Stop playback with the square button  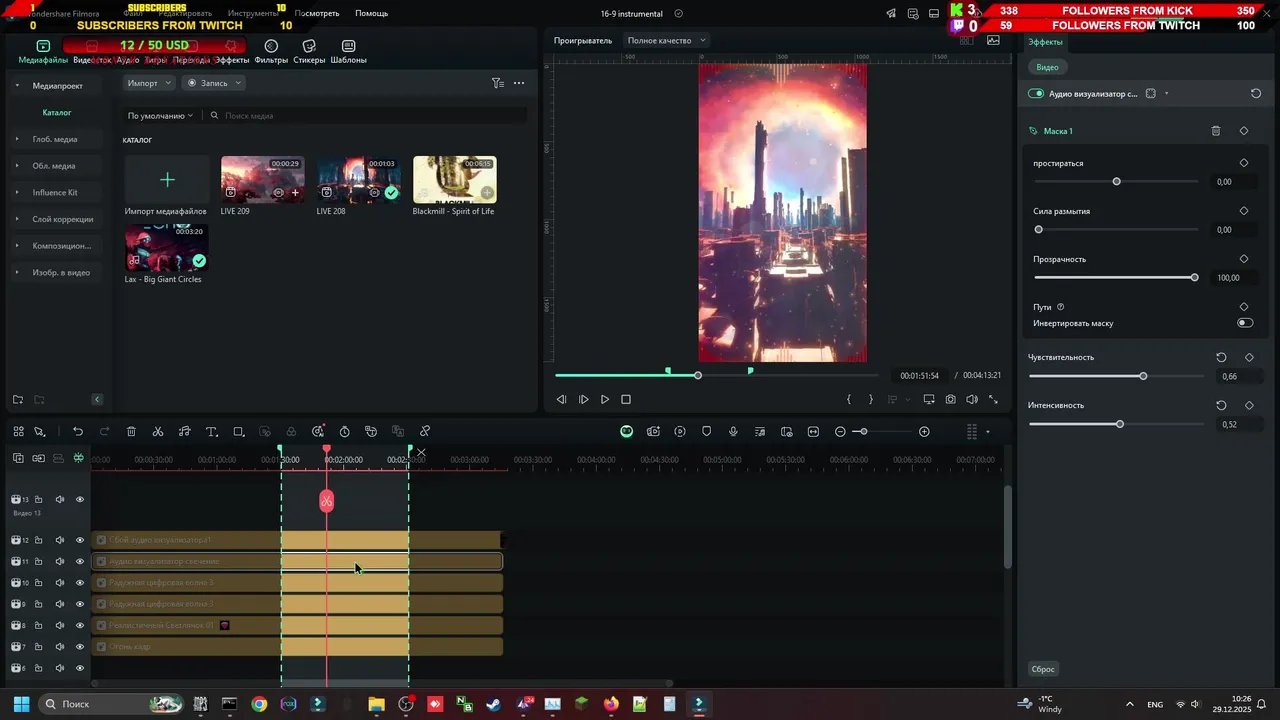point(626,399)
